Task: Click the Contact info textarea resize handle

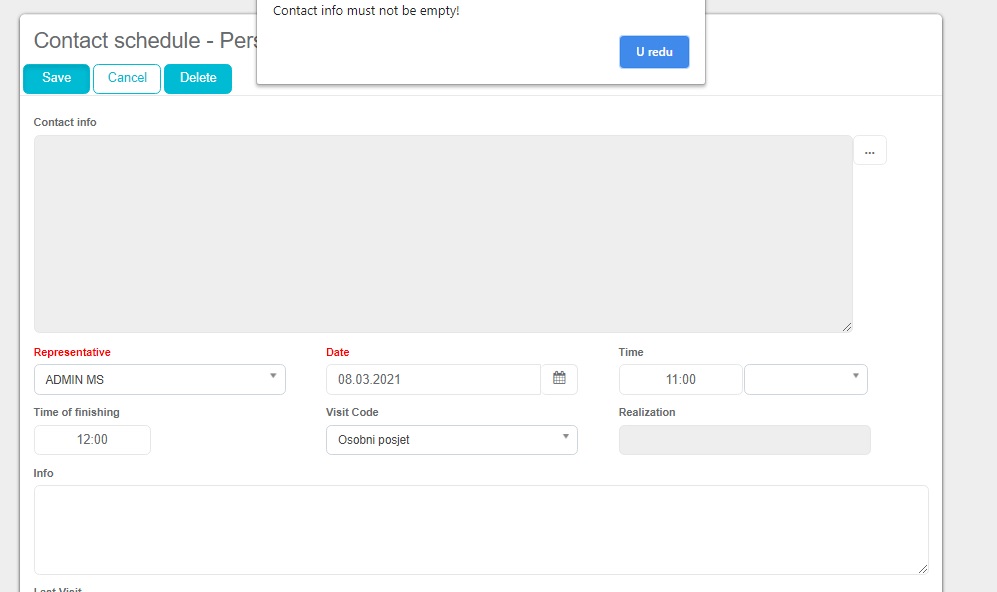Action: [x=847, y=326]
